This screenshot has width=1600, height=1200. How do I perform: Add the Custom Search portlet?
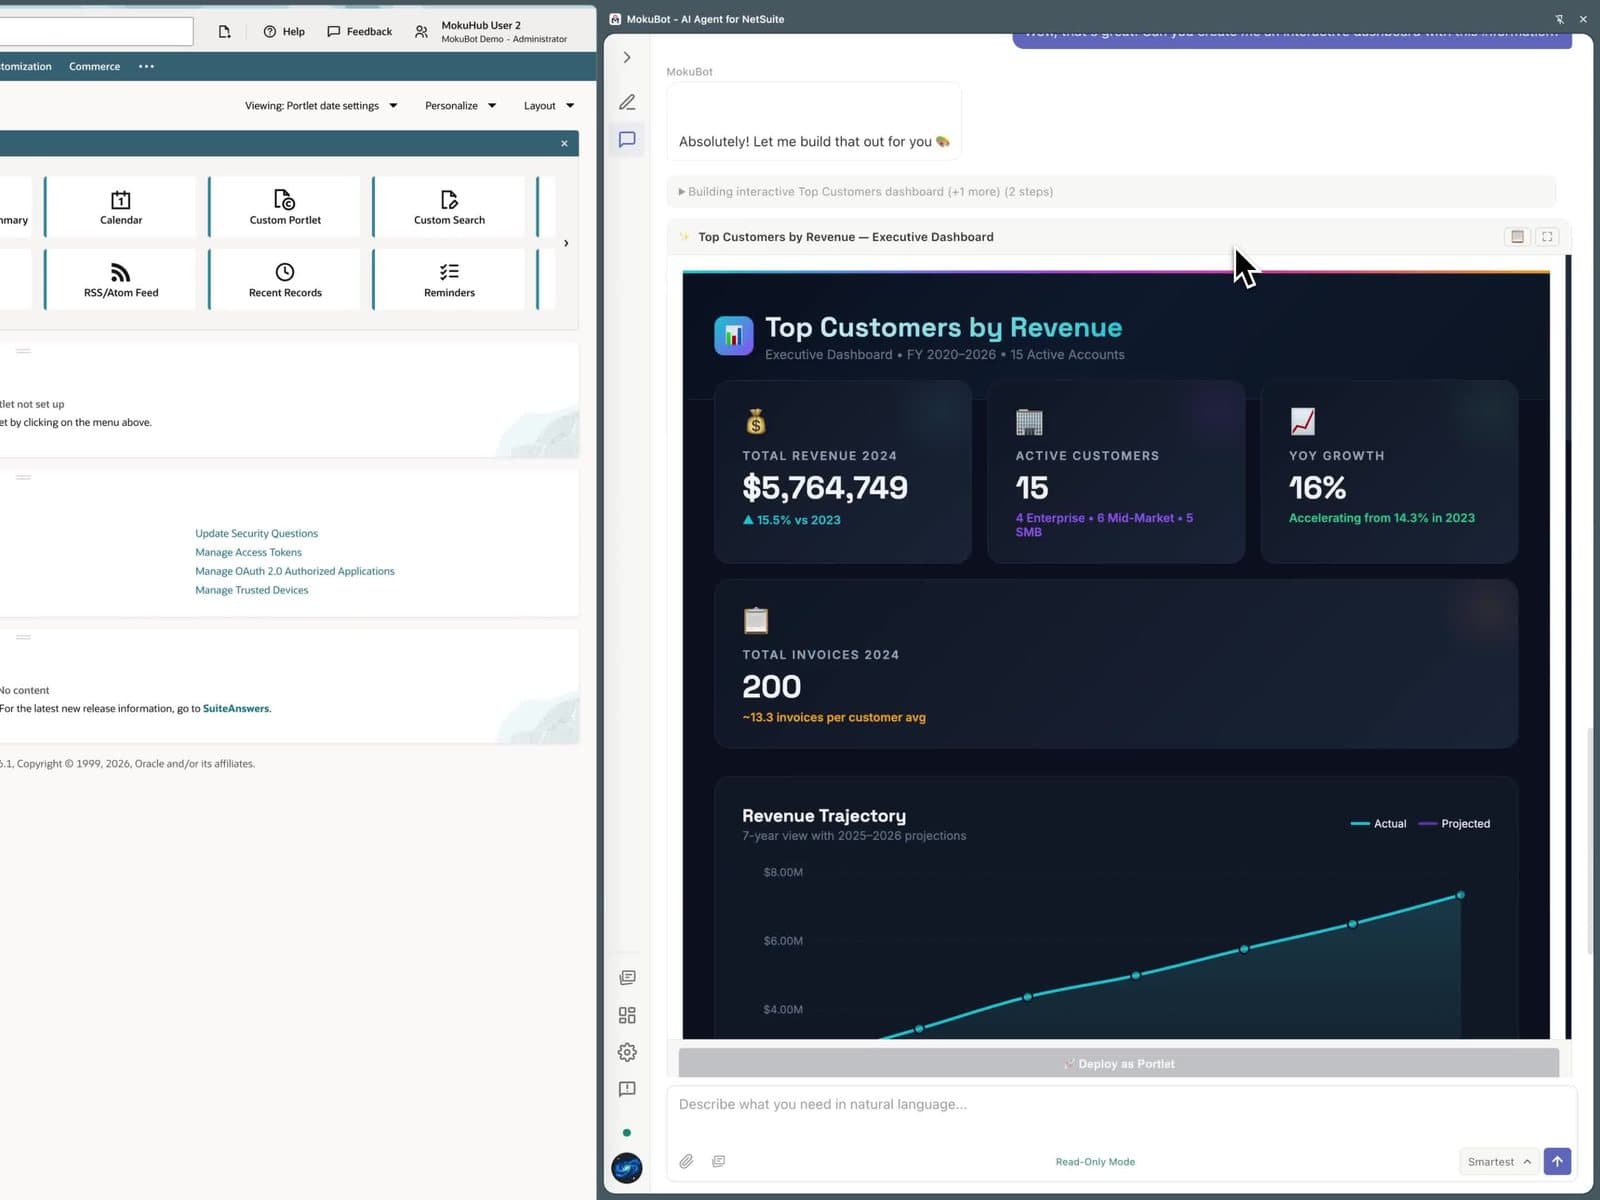(449, 207)
